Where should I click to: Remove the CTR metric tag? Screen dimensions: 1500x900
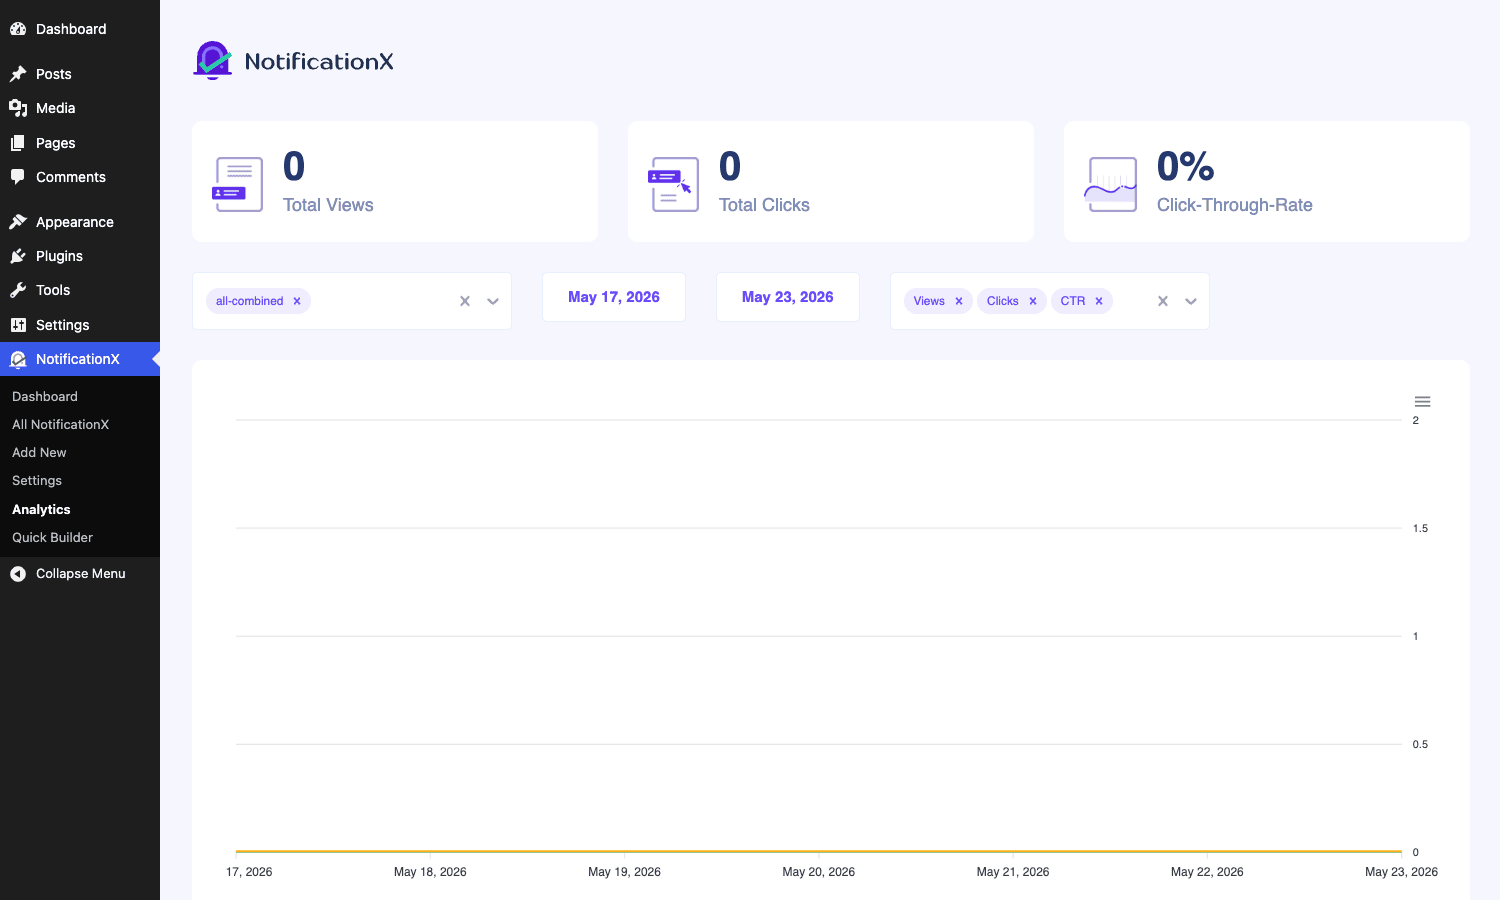(1099, 301)
